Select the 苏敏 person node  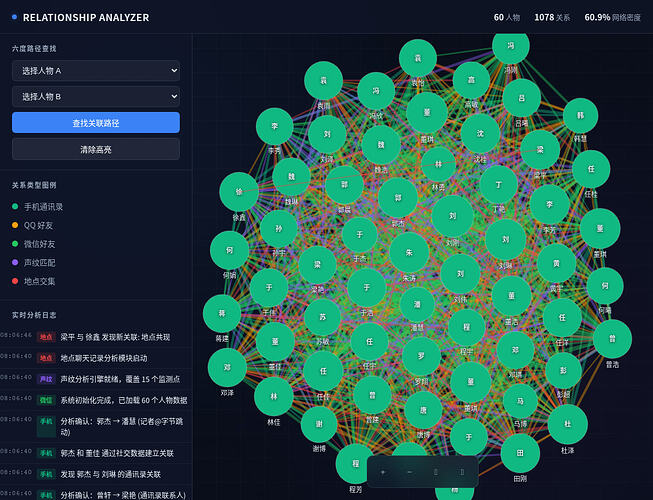pyautogui.click(x=322, y=317)
